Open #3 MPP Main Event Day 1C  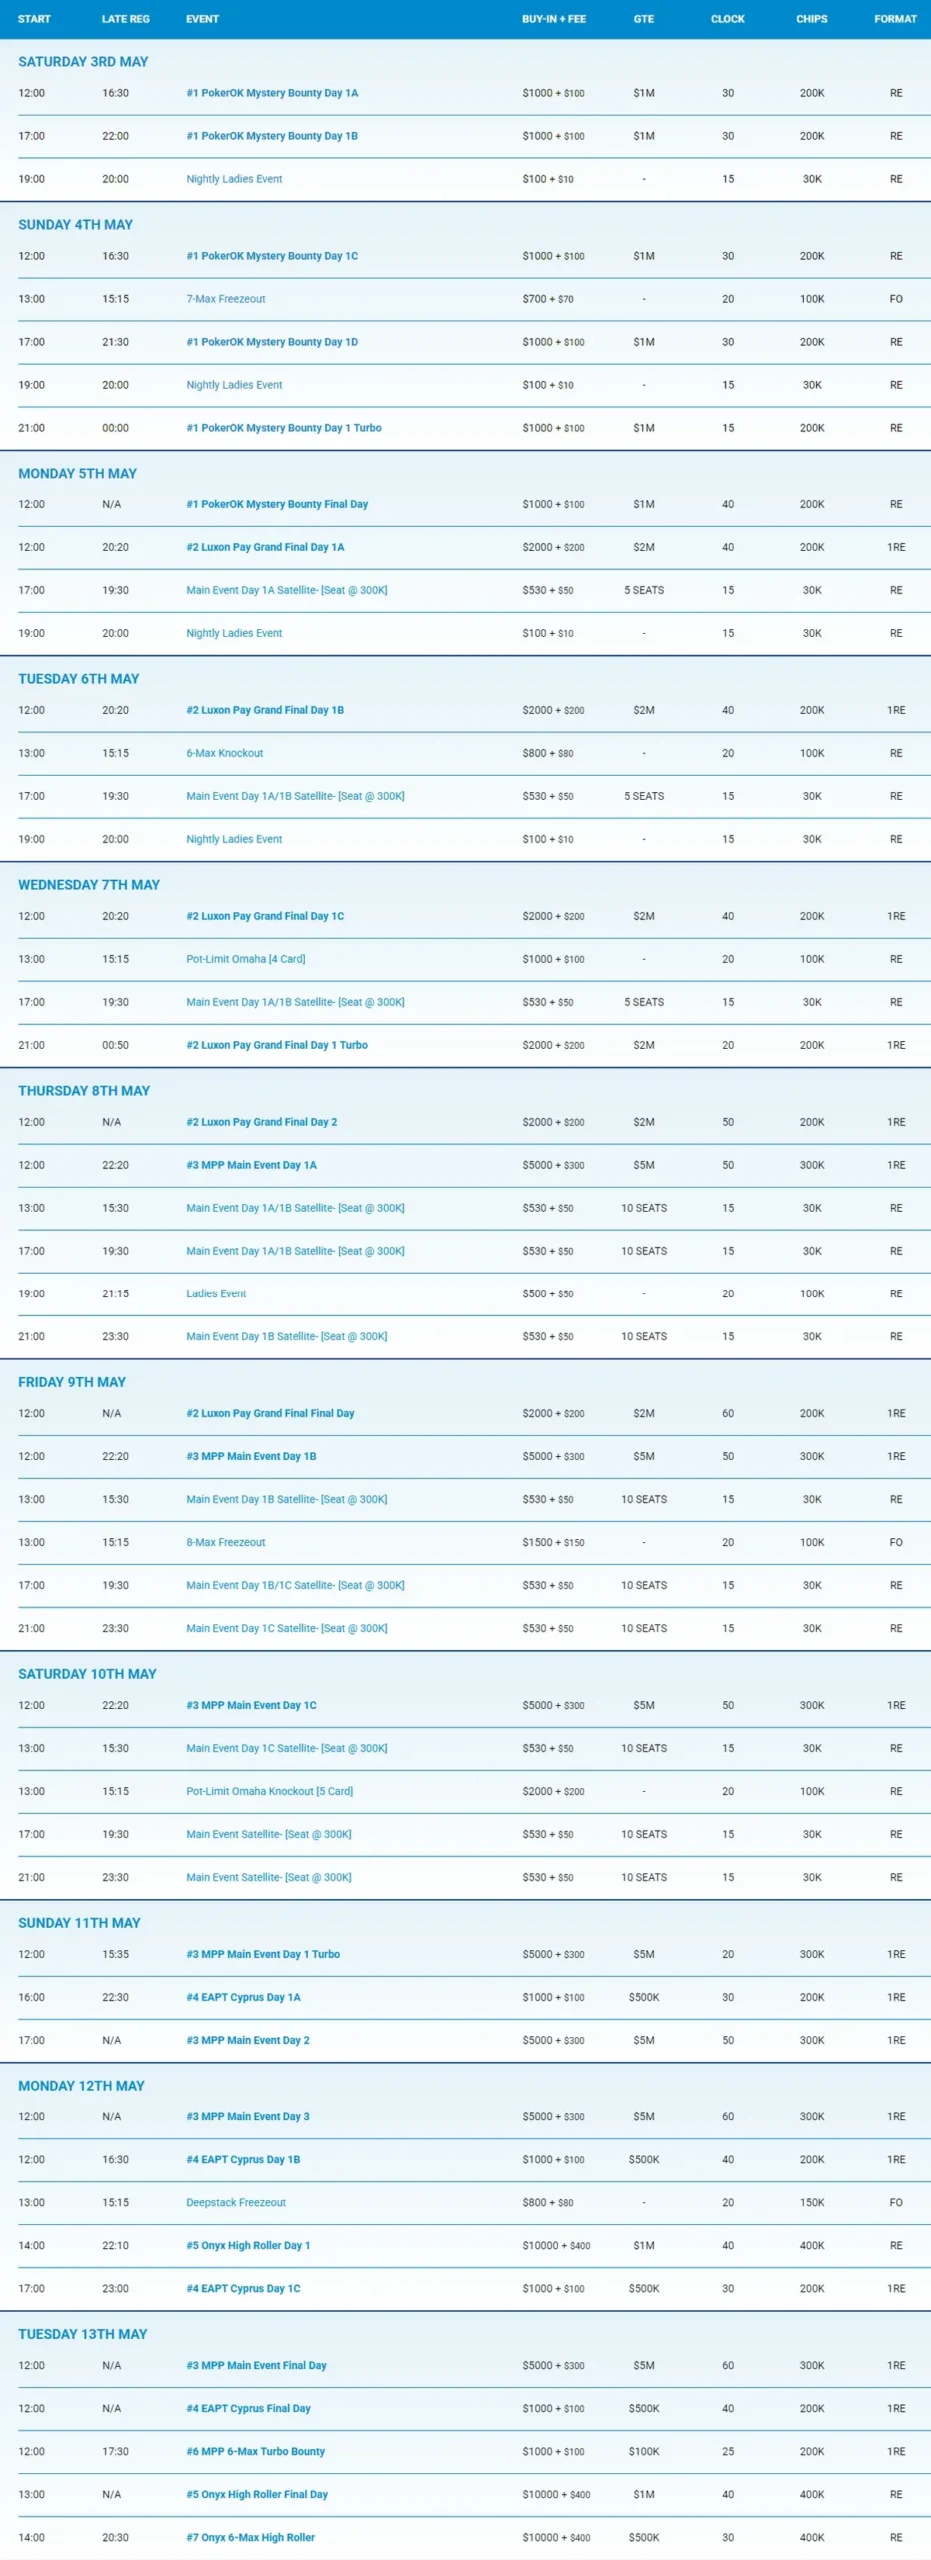pos(251,1705)
